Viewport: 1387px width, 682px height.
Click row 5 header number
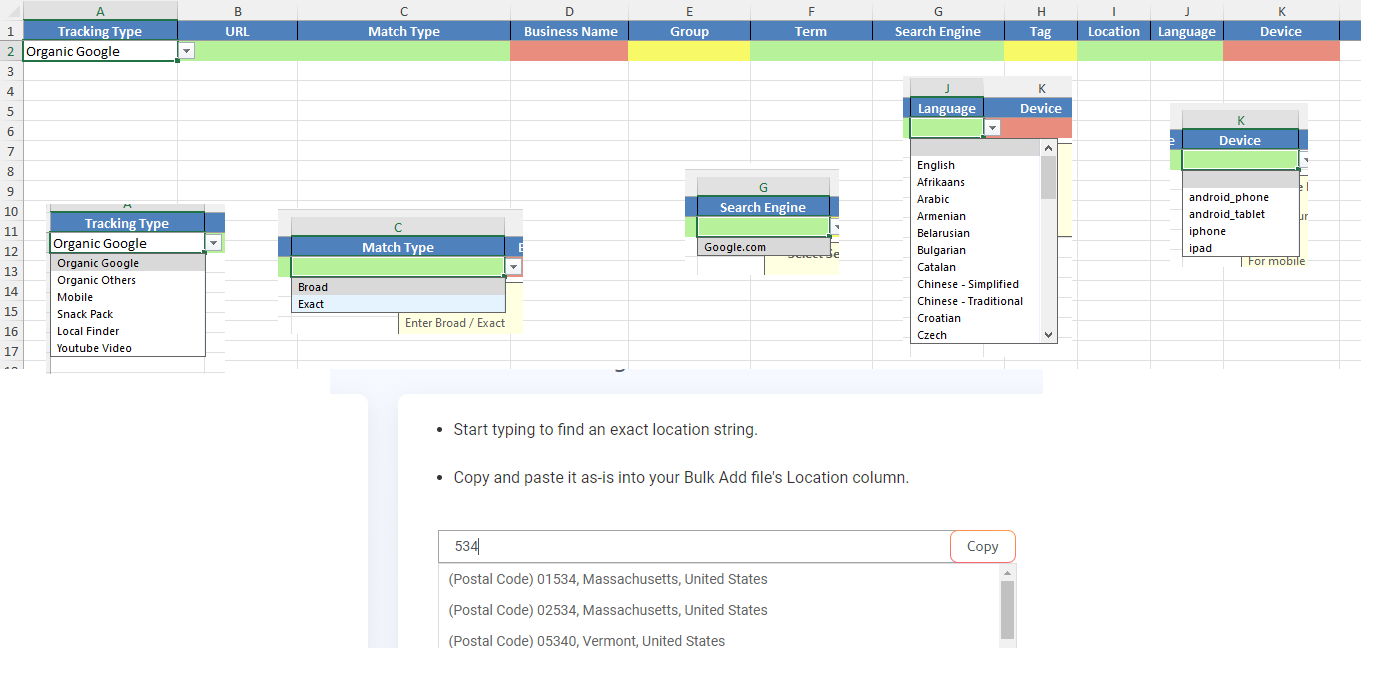(11, 111)
